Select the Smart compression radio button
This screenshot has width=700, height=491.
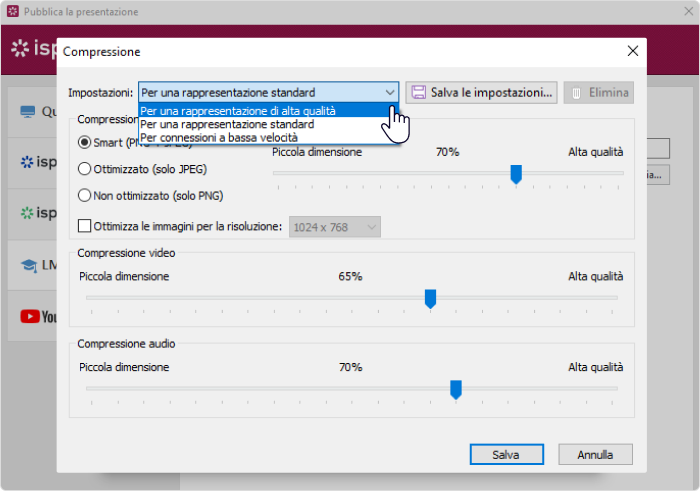[85, 142]
